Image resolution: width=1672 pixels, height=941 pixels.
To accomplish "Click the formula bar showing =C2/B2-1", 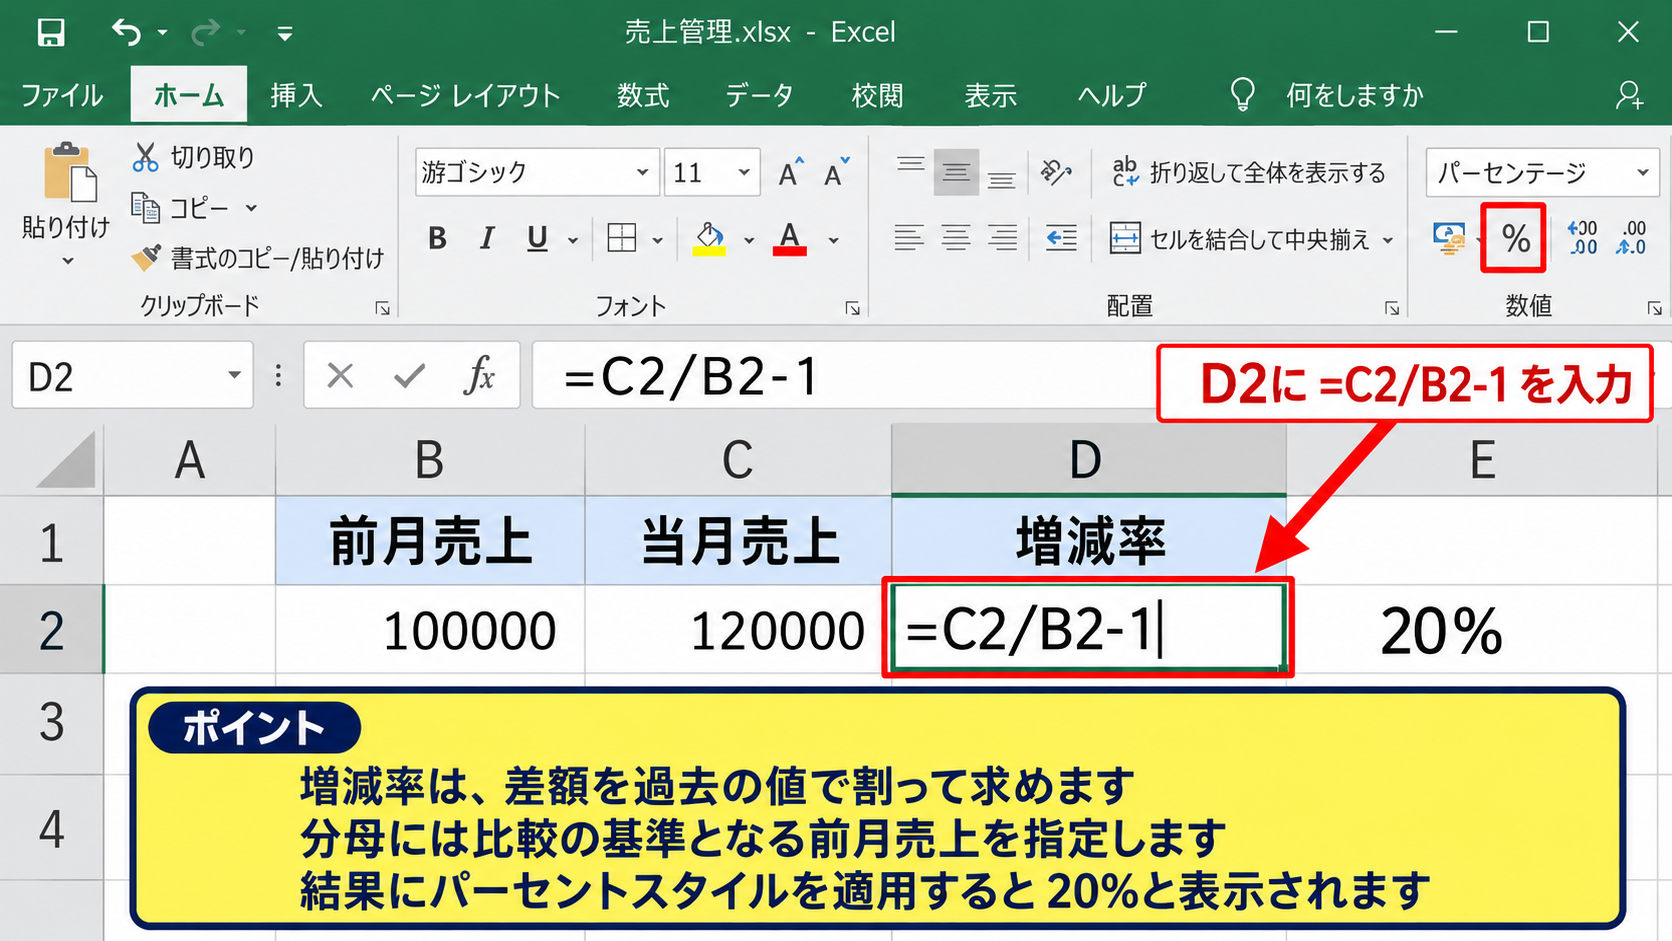I will tap(845, 376).
